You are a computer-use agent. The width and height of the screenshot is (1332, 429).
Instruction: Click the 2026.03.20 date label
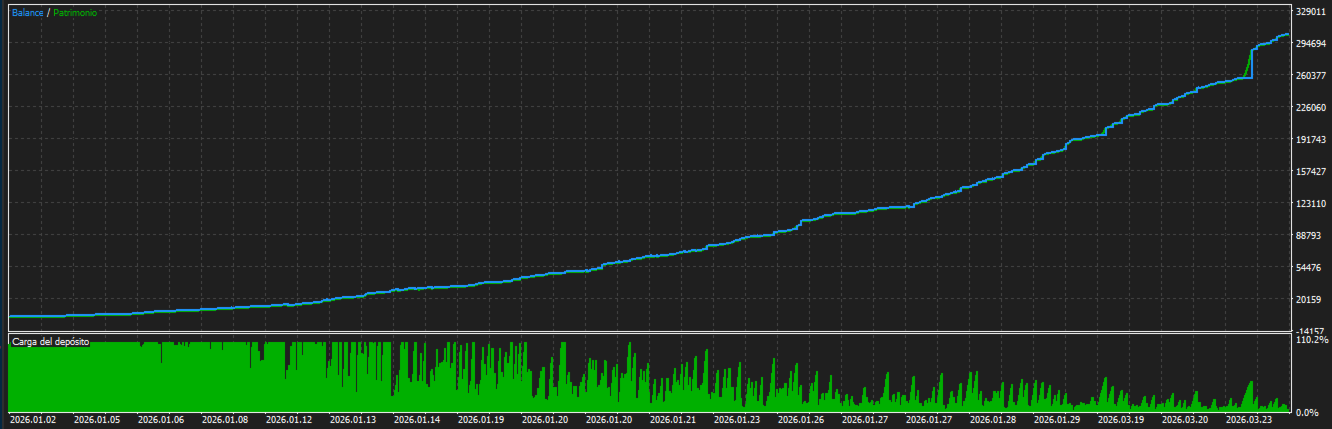(x=1185, y=421)
